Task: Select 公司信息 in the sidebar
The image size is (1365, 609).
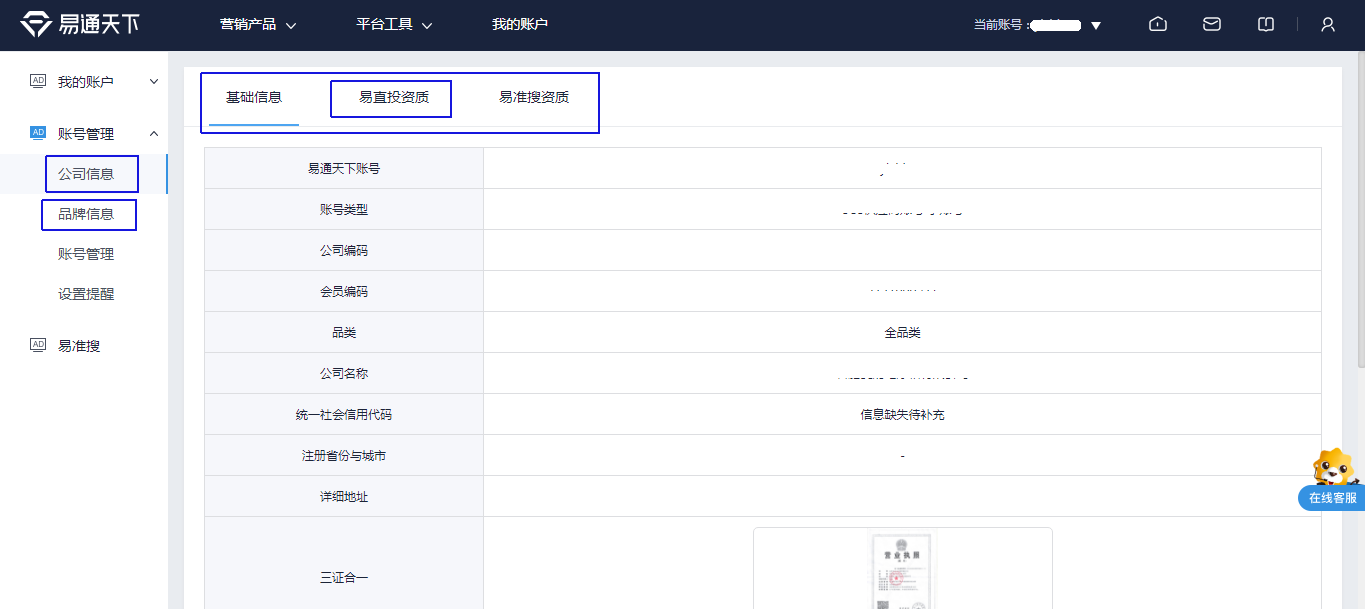Action: (86, 174)
